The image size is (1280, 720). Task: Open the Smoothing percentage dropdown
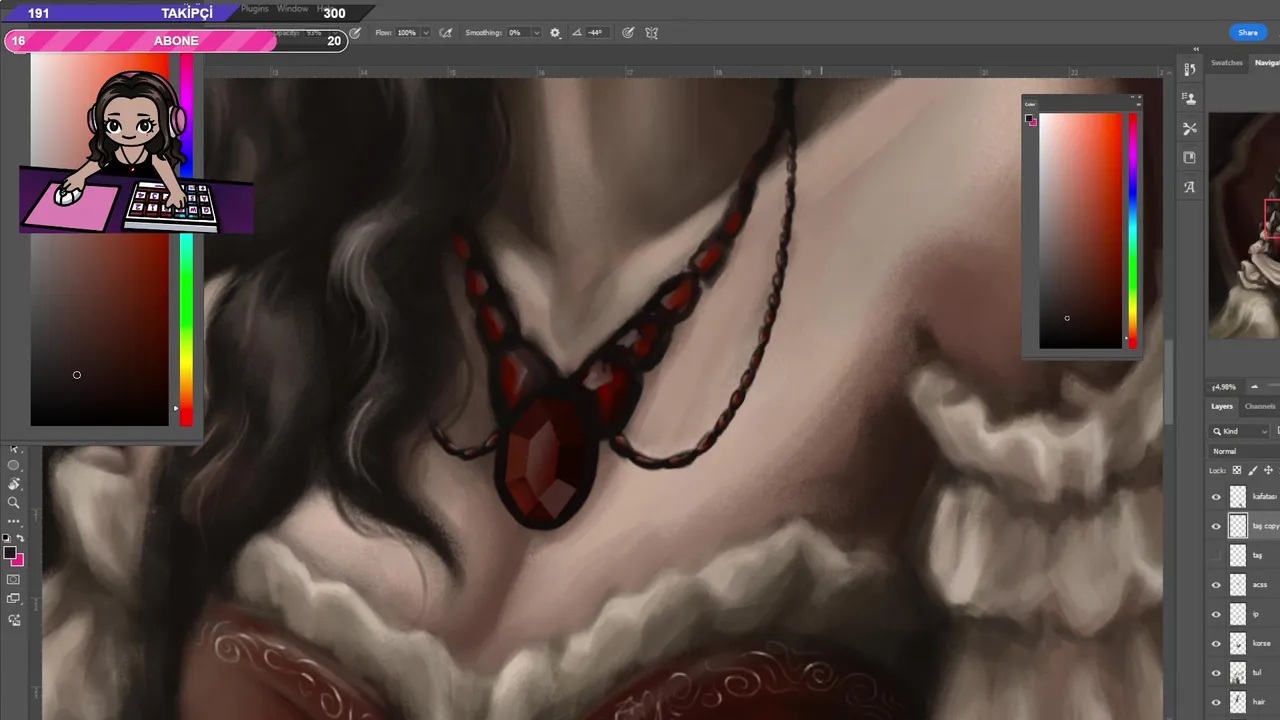[x=536, y=33]
